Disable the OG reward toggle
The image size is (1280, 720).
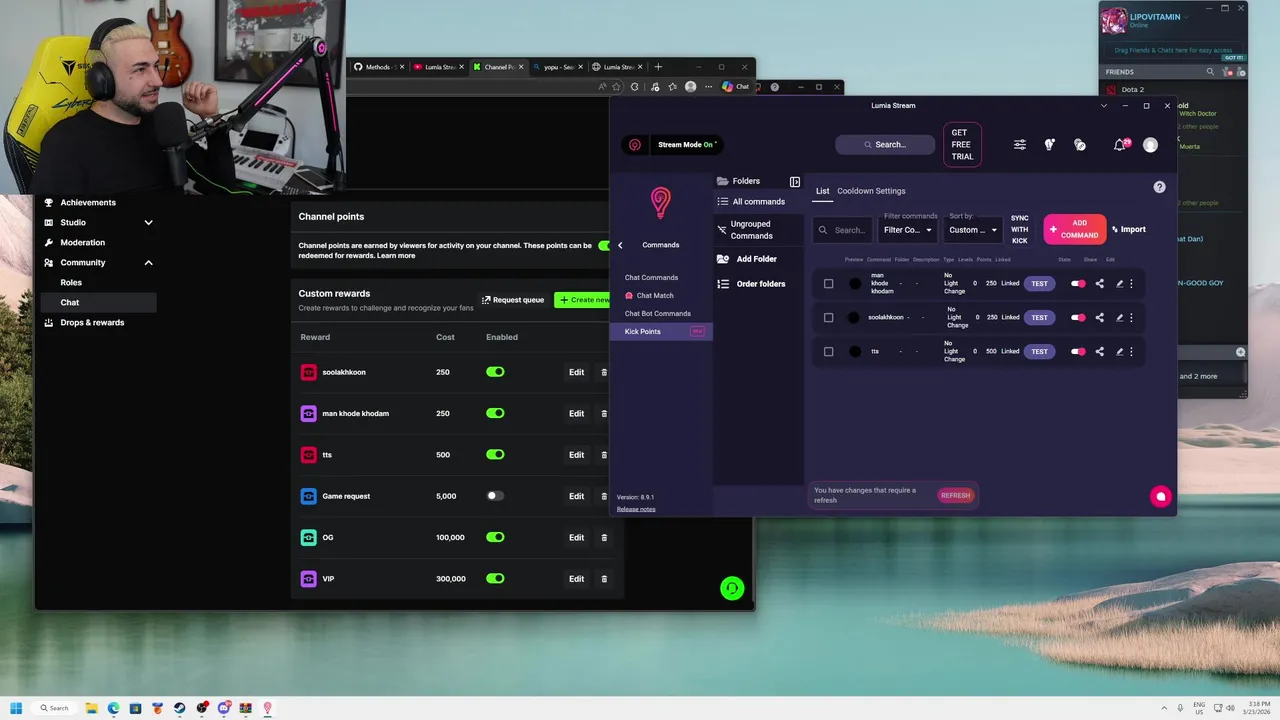495,537
